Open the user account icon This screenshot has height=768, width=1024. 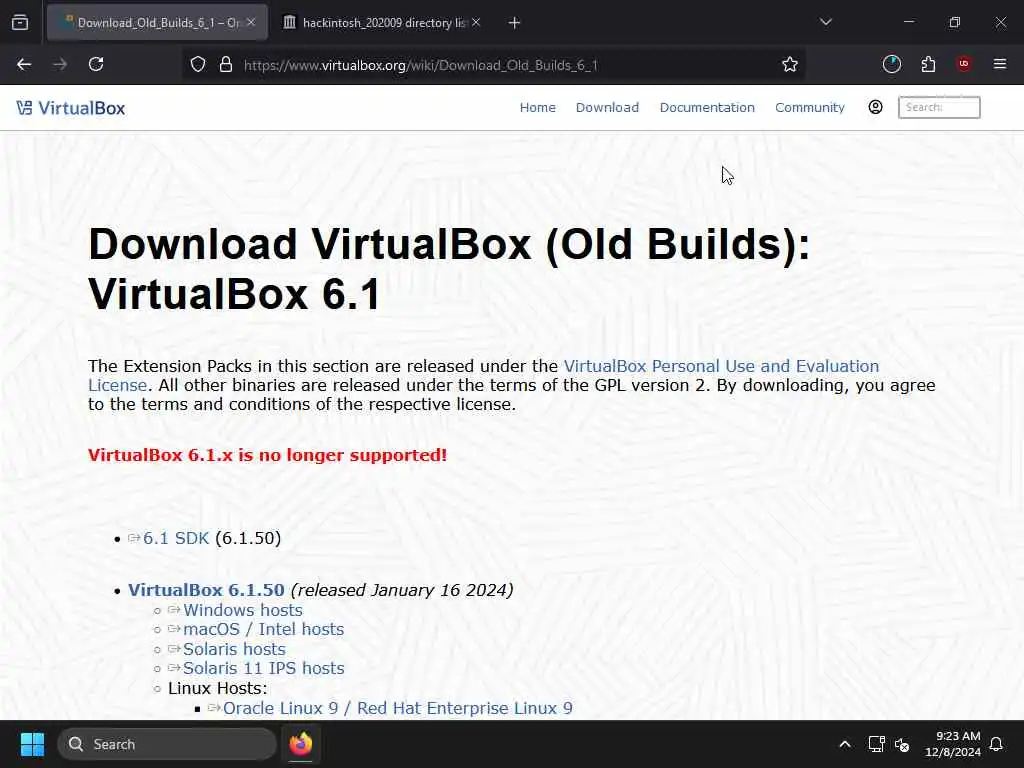point(875,107)
